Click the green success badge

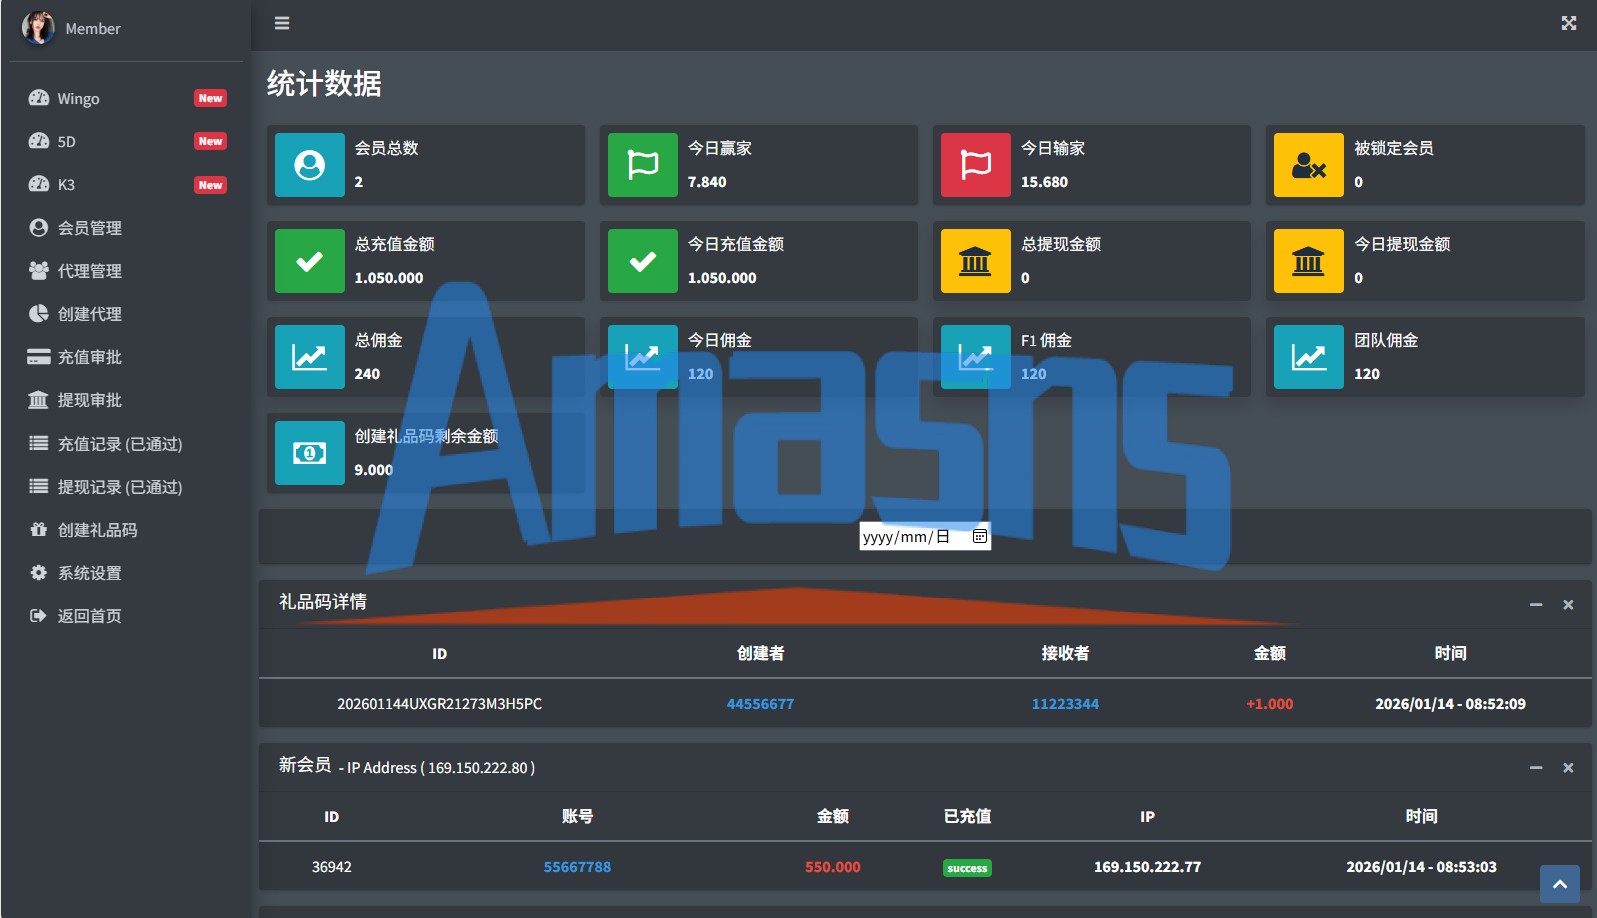[967, 868]
